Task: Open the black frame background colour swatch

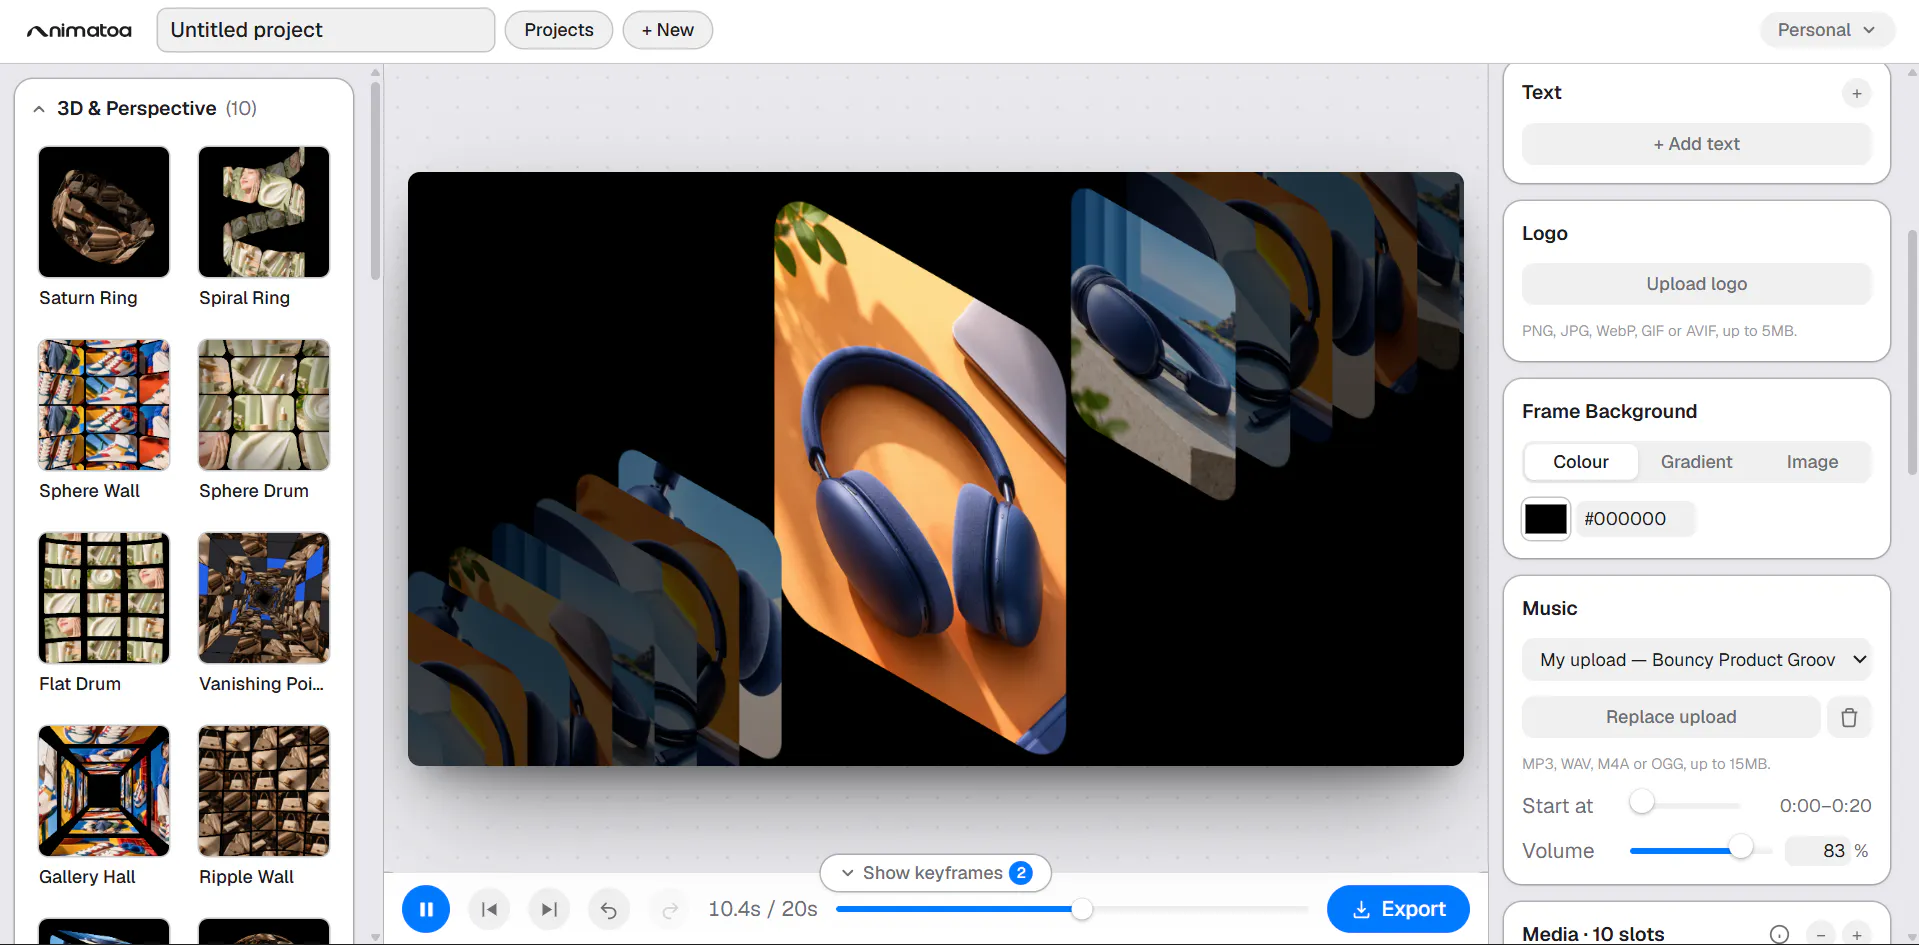Action: pyautogui.click(x=1545, y=519)
